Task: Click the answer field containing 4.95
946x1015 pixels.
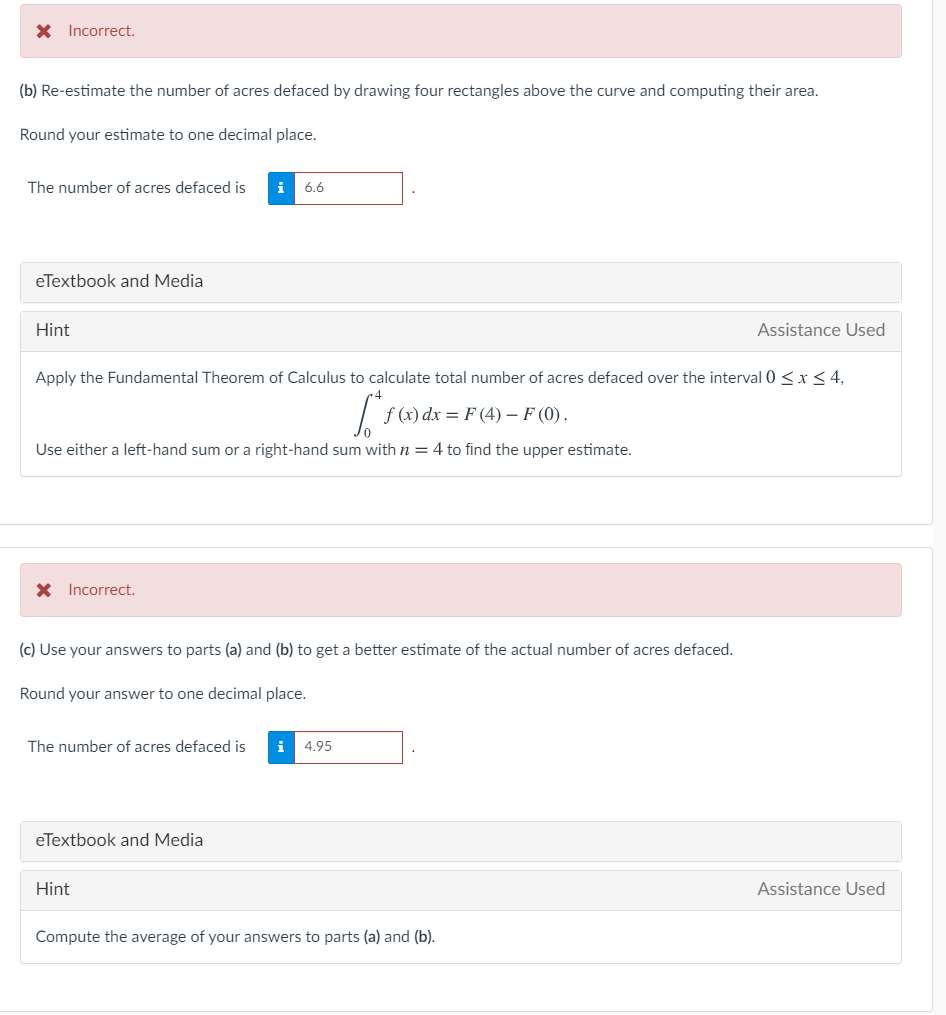Action: pyautogui.click(x=348, y=747)
